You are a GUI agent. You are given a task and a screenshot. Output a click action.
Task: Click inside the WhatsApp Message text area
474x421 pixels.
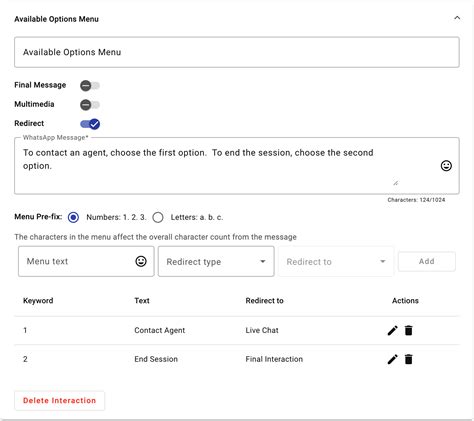227,166
